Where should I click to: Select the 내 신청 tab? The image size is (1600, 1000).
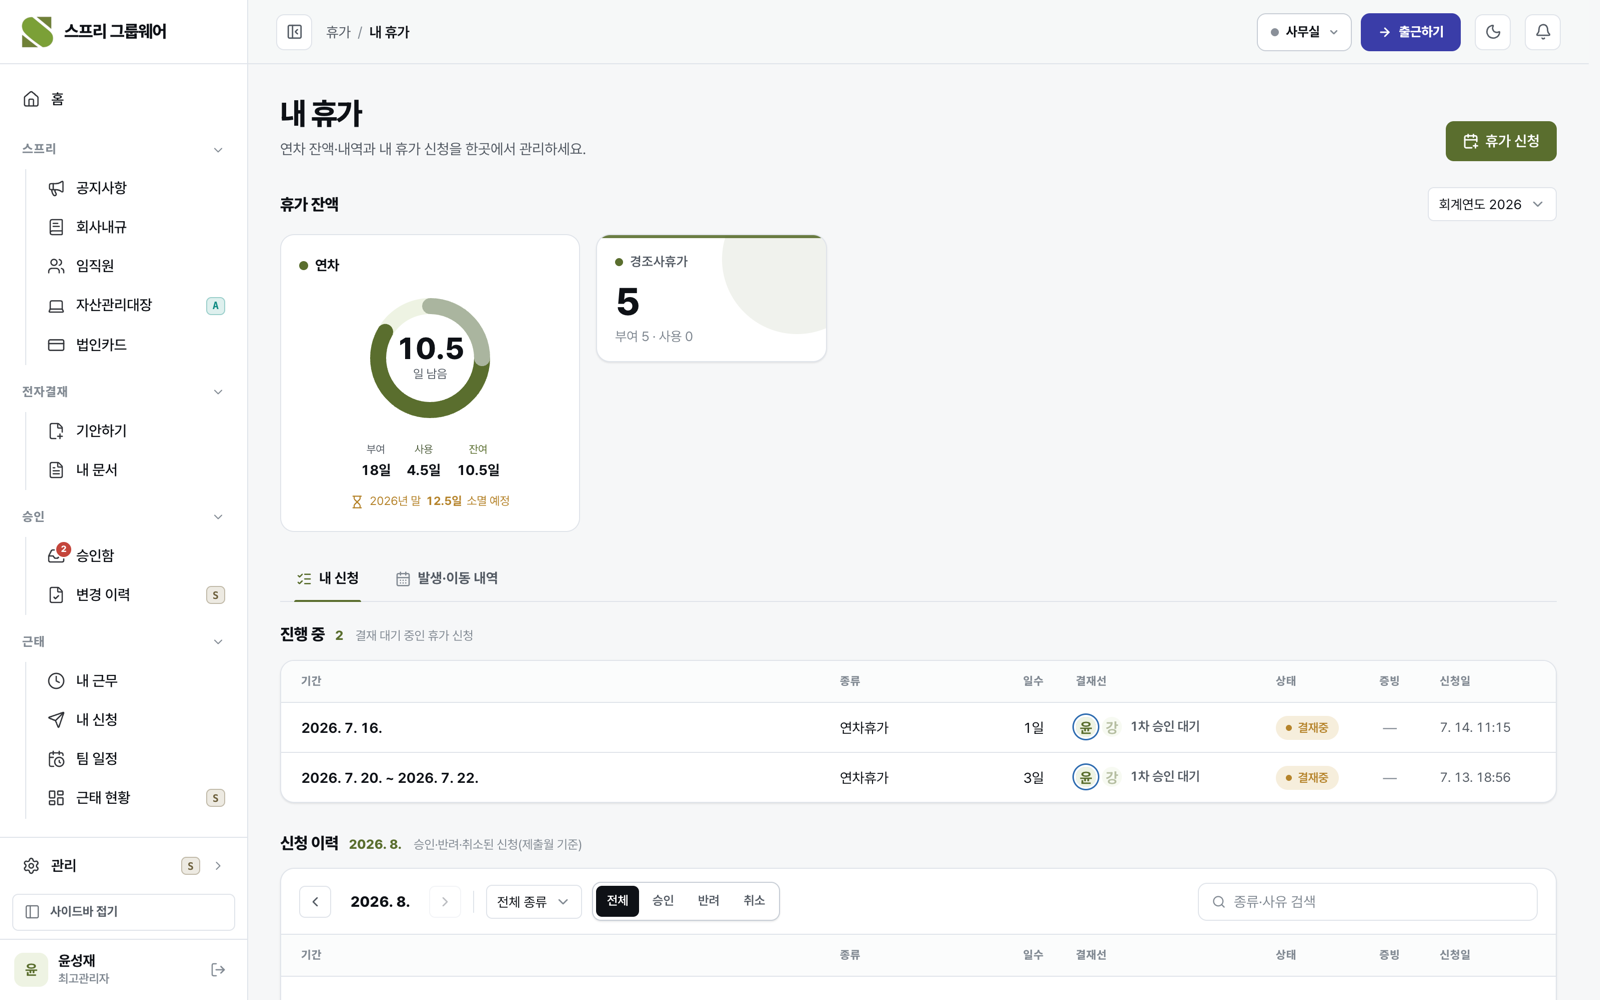(x=328, y=579)
